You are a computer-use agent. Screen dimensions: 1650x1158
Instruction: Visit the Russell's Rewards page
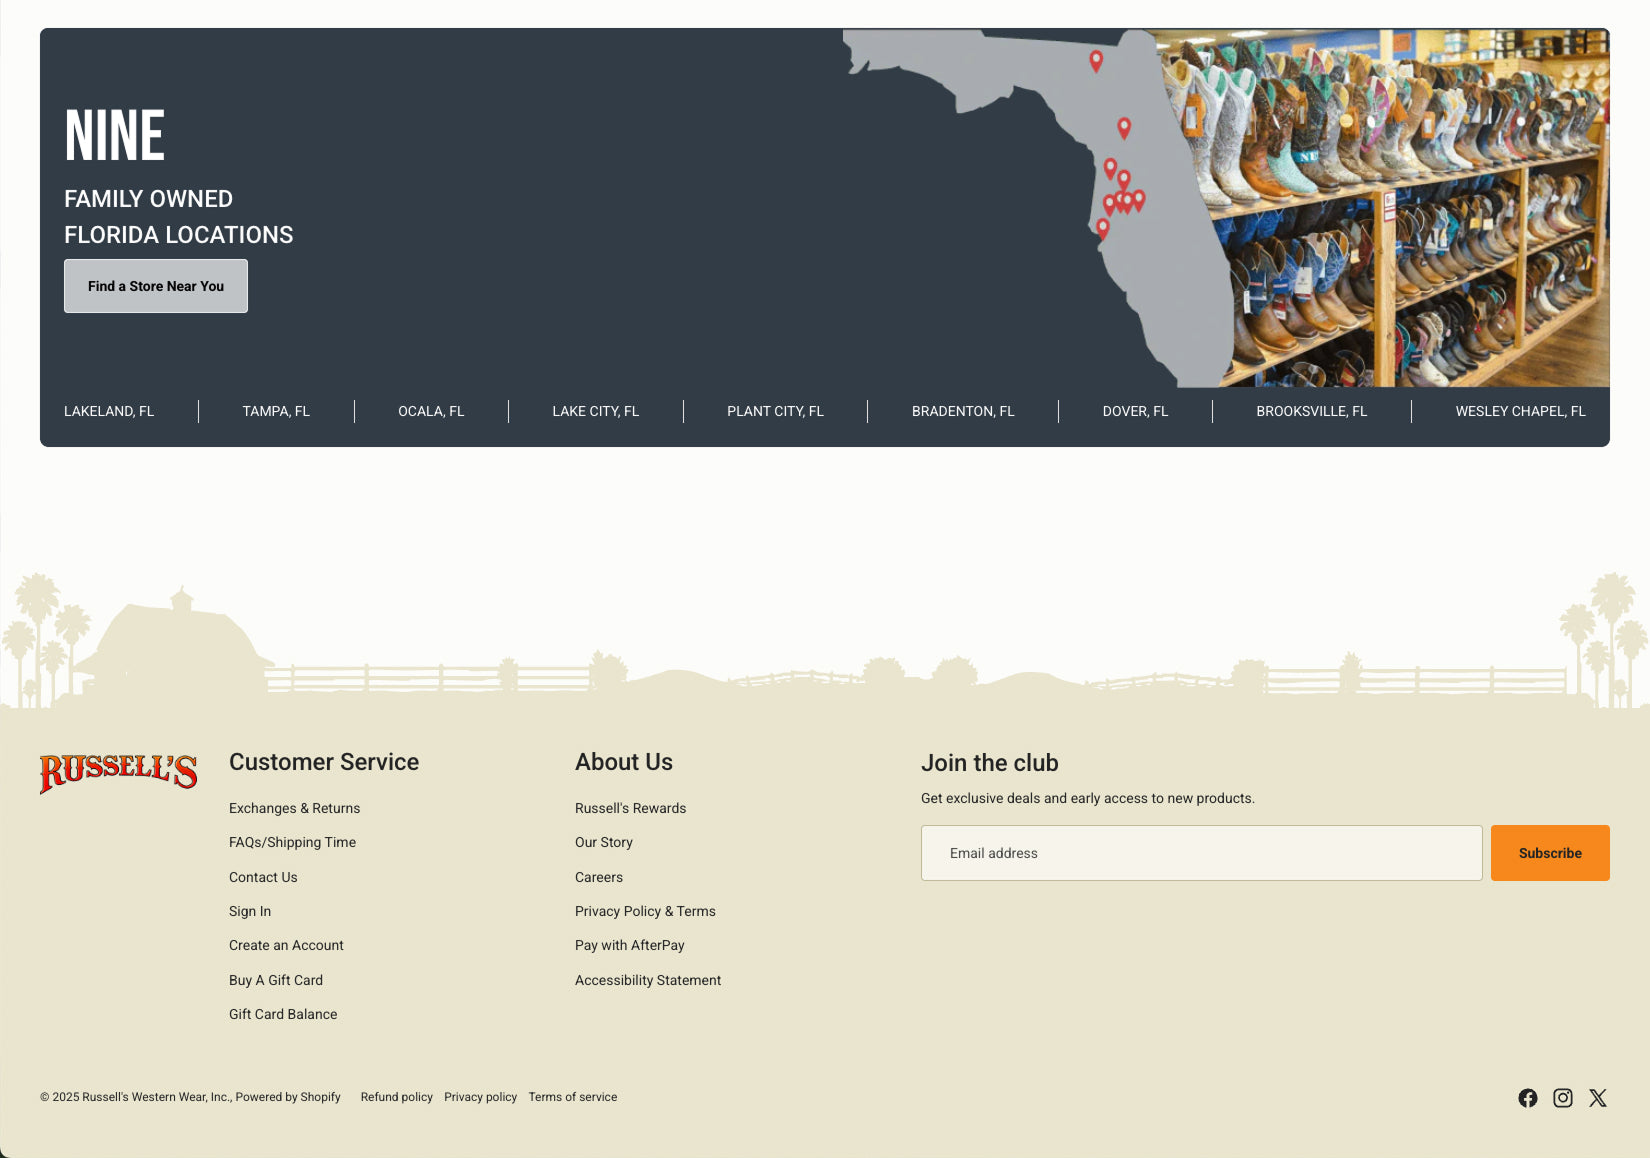pyautogui.click(x=630, y=808)
